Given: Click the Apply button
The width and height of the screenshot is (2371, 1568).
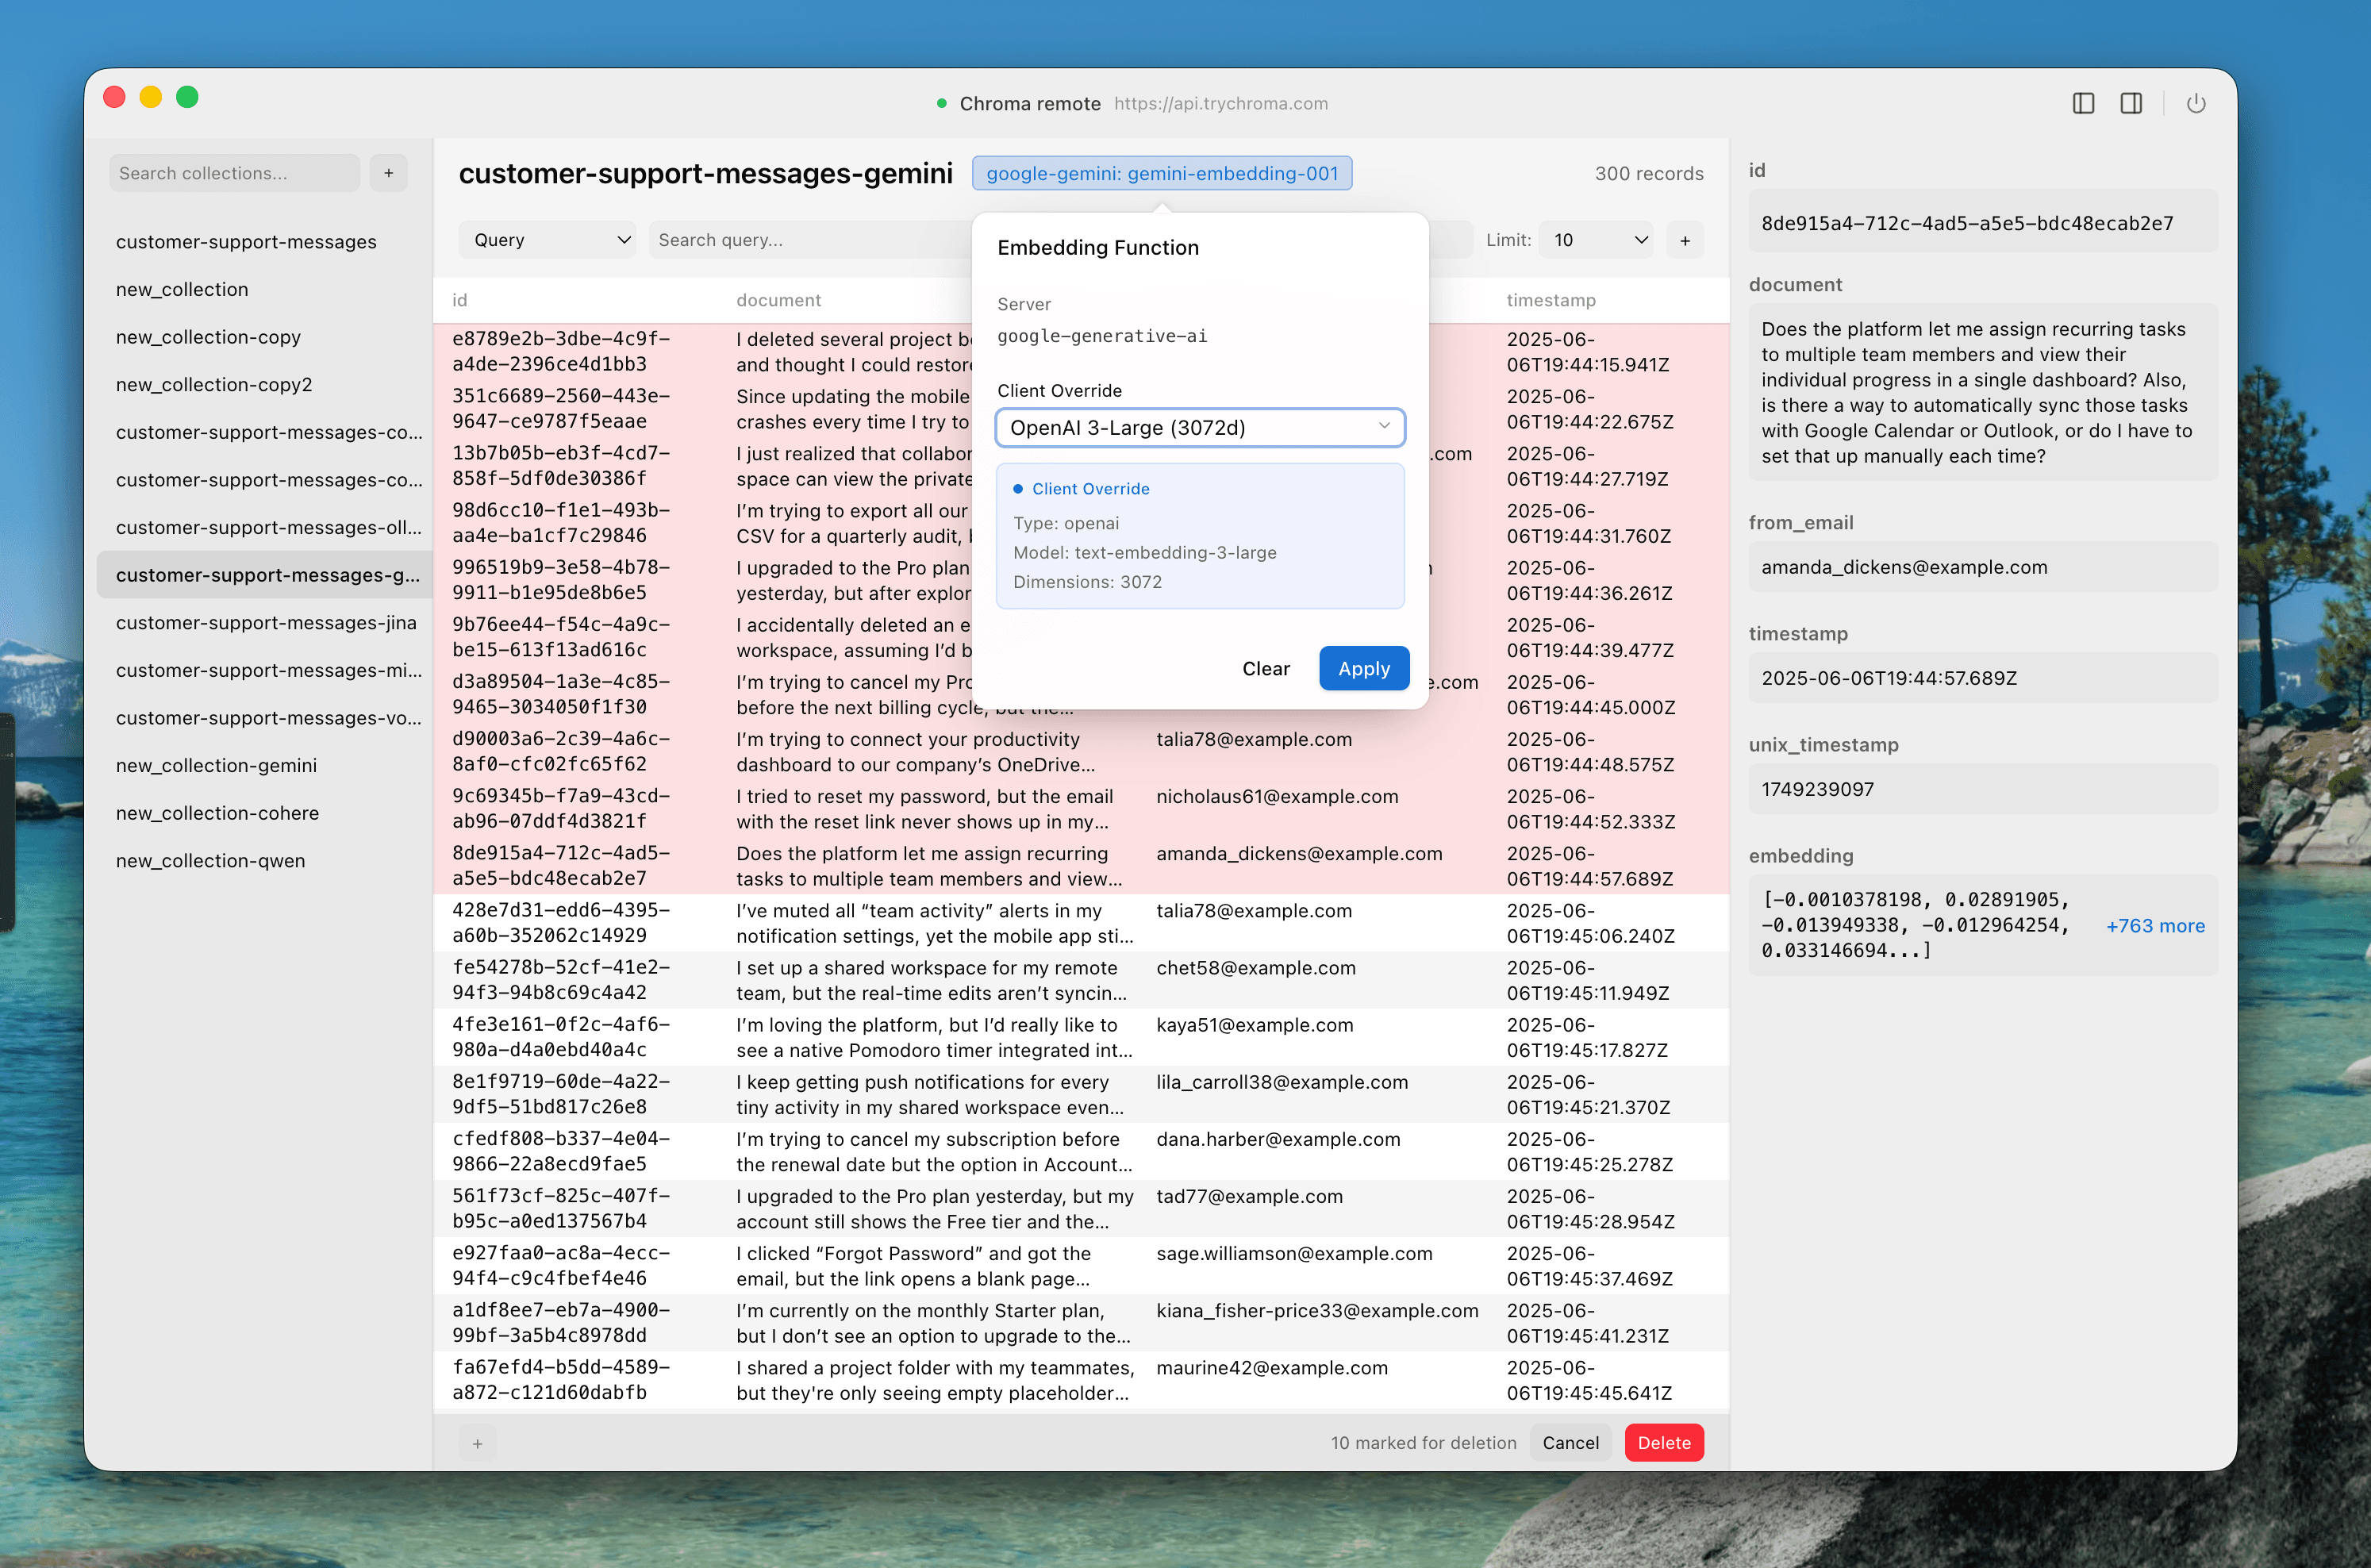Looking at the screenshot, I should click(1363, 668).
